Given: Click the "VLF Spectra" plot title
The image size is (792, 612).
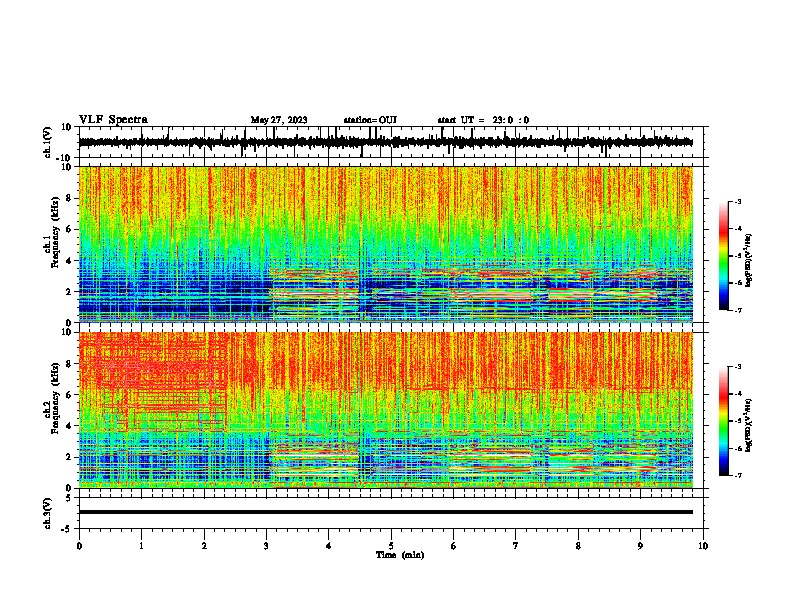Looking at the screenshot, I should pyautogui.click(x=113, y=120).
